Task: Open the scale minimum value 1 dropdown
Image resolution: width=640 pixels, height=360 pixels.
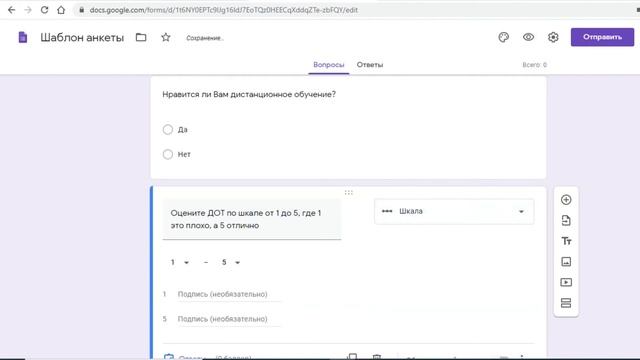Action: pyautogui.click(x=180, y=262)
